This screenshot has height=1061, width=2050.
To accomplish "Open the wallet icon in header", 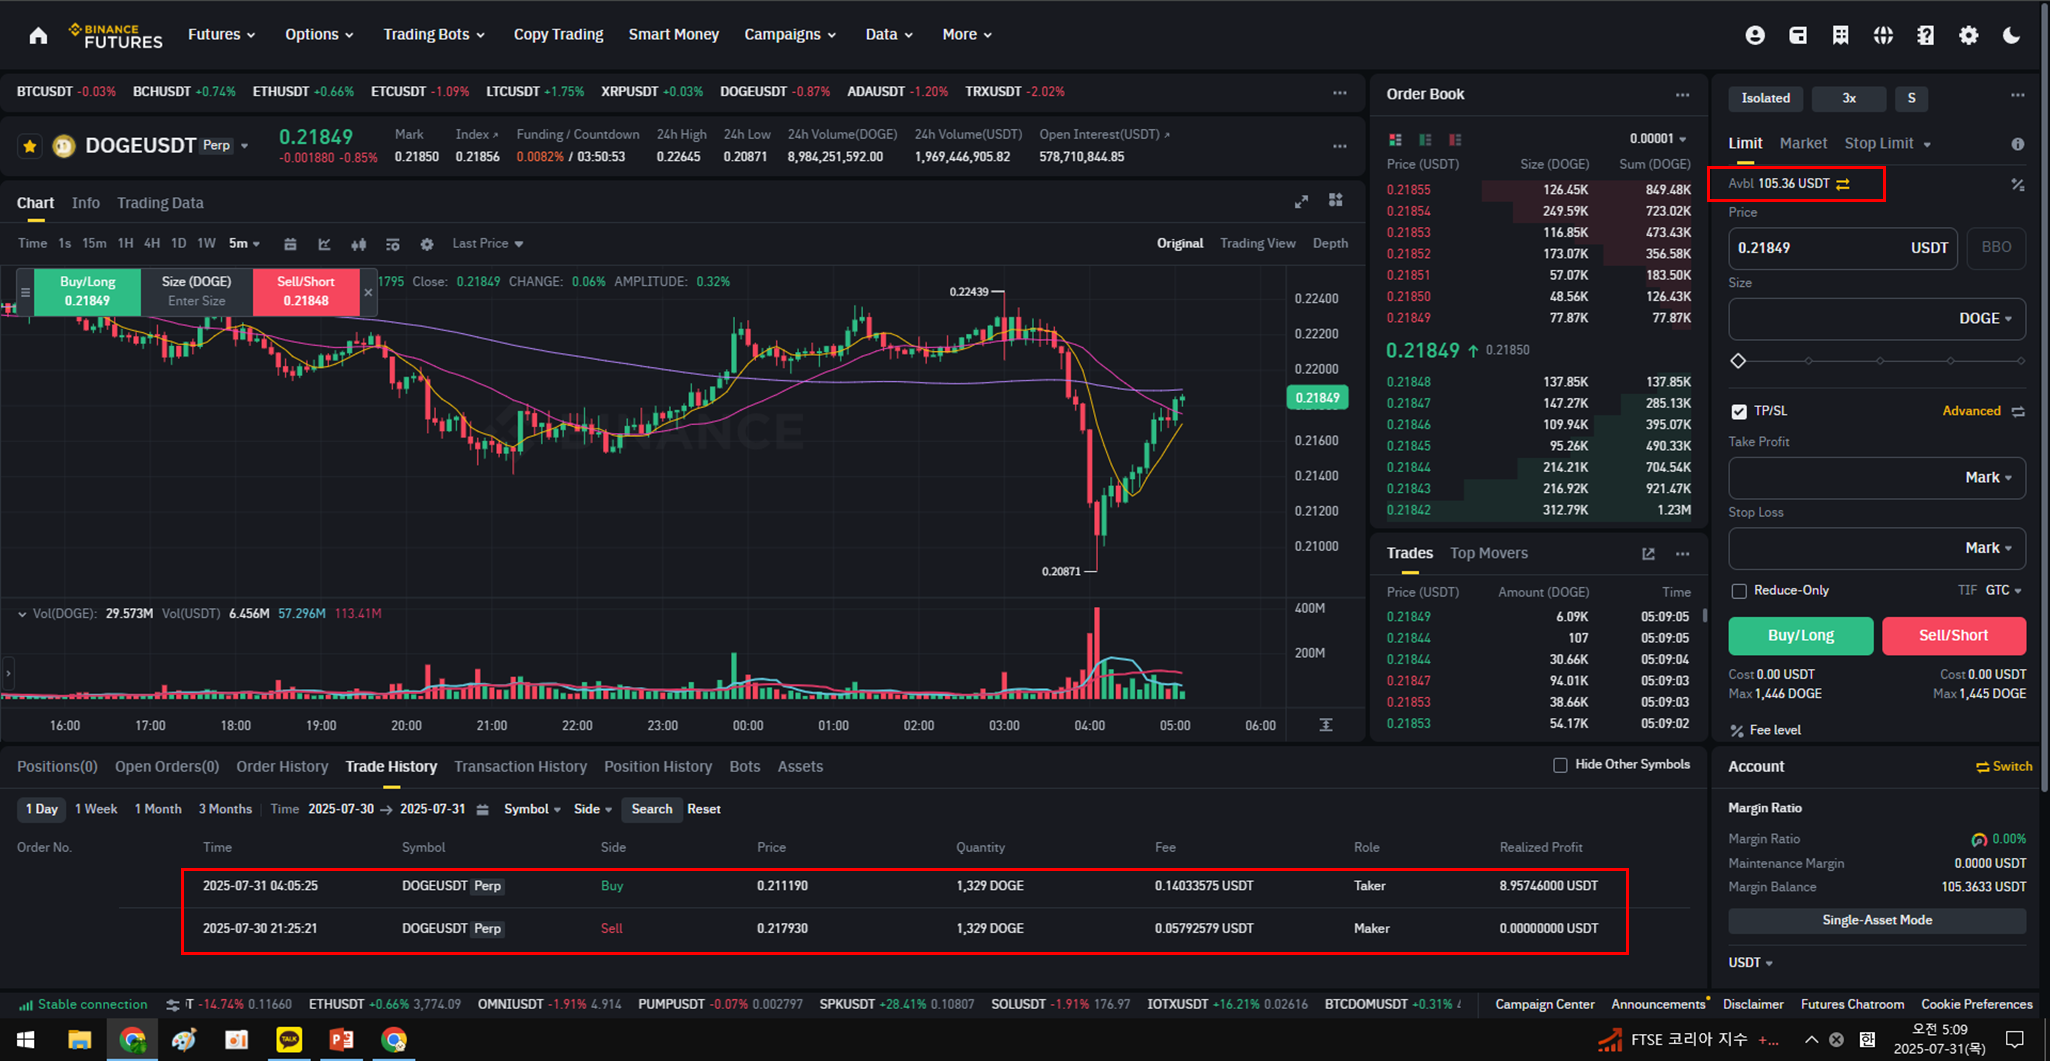I will 1798,36.
